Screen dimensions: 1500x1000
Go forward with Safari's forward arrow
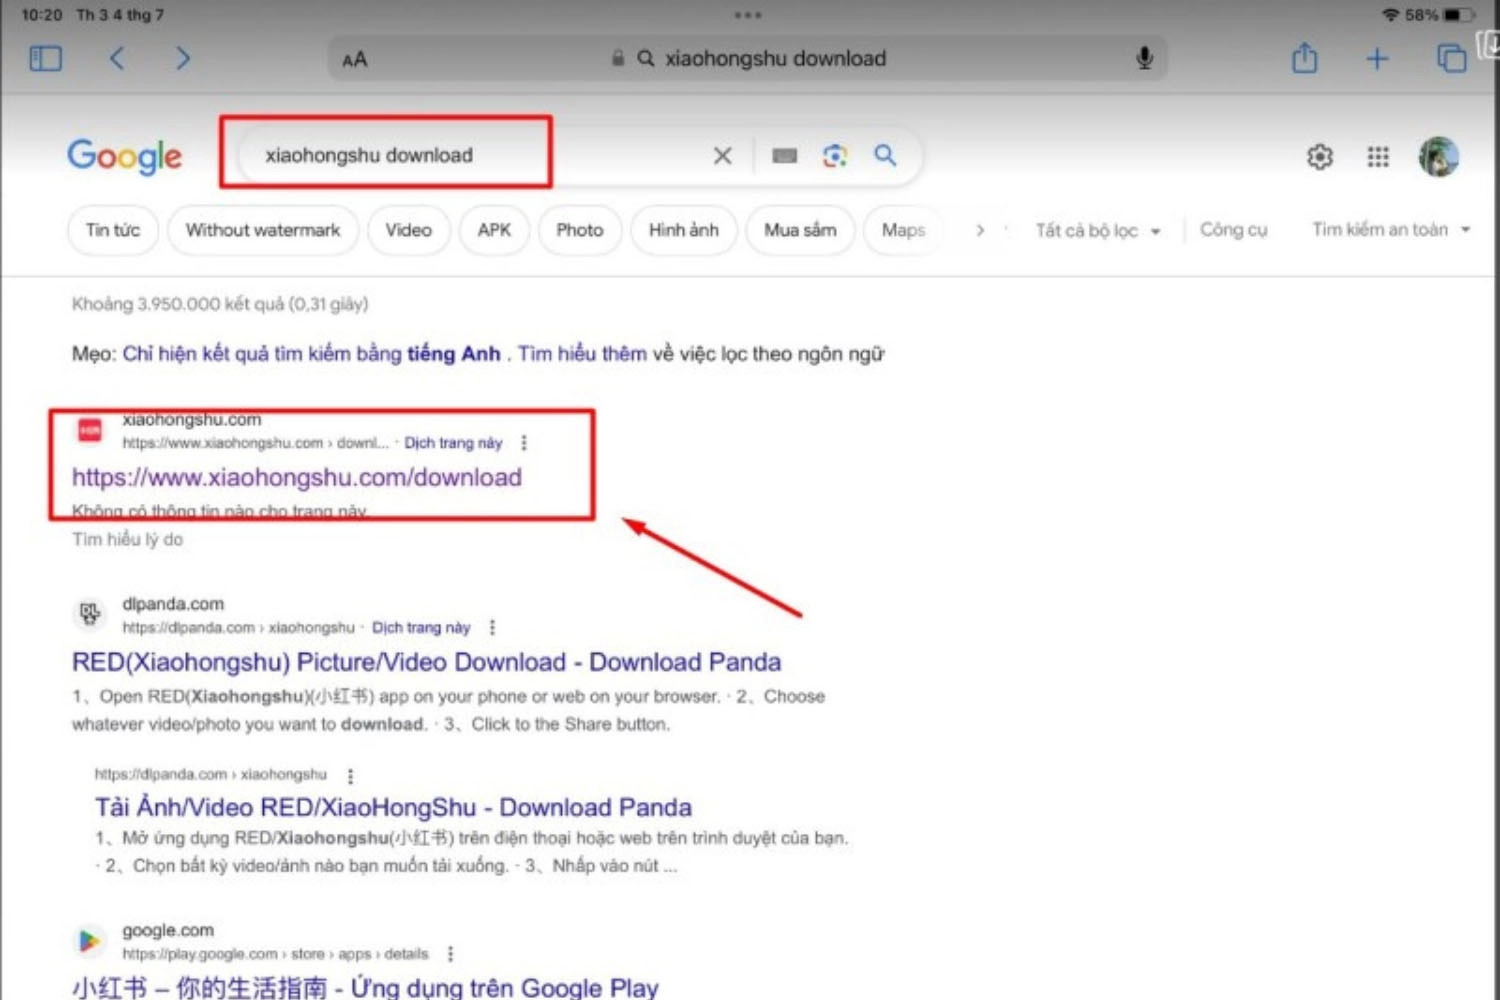pyautogui.click(x=182, y=58)
